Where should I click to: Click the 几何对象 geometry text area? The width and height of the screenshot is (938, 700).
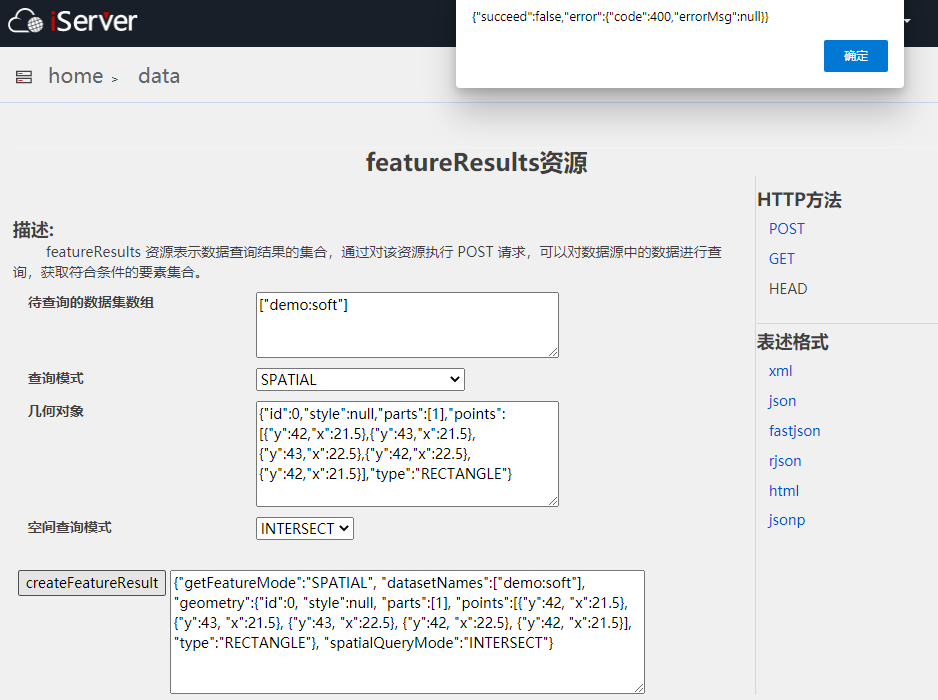pyautogui.click(x=407, y=454)
